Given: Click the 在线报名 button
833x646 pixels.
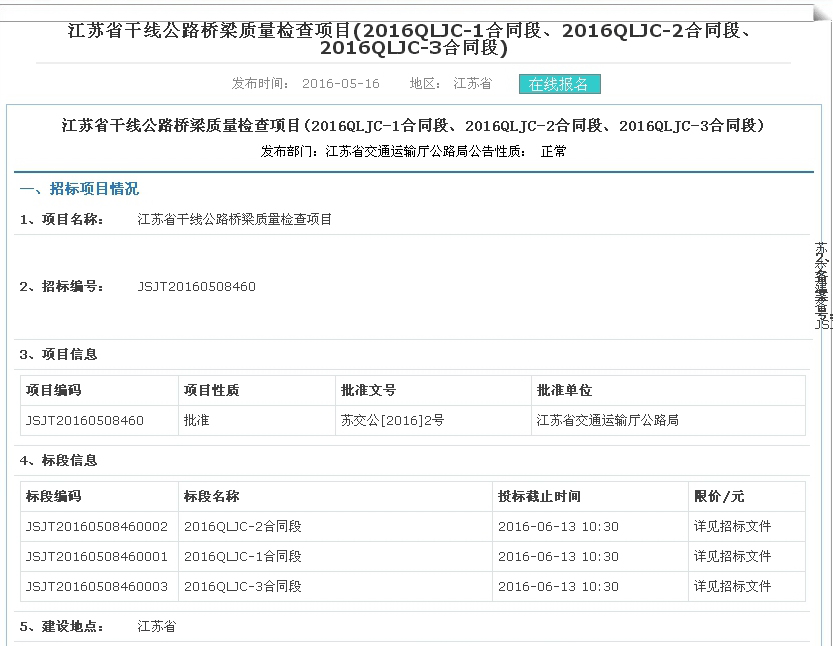Looking at the screenshot, I should point(559,84).
